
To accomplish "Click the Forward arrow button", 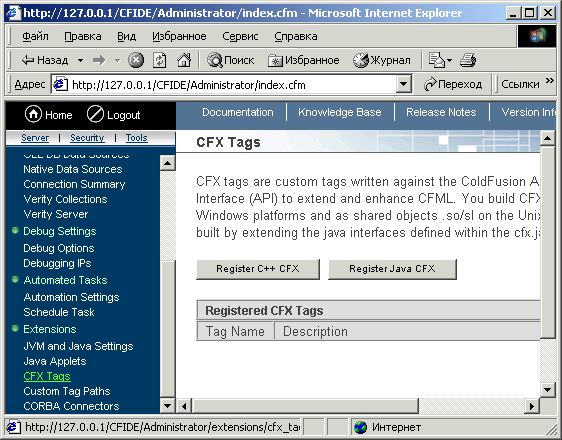I will tap(99, 60).
